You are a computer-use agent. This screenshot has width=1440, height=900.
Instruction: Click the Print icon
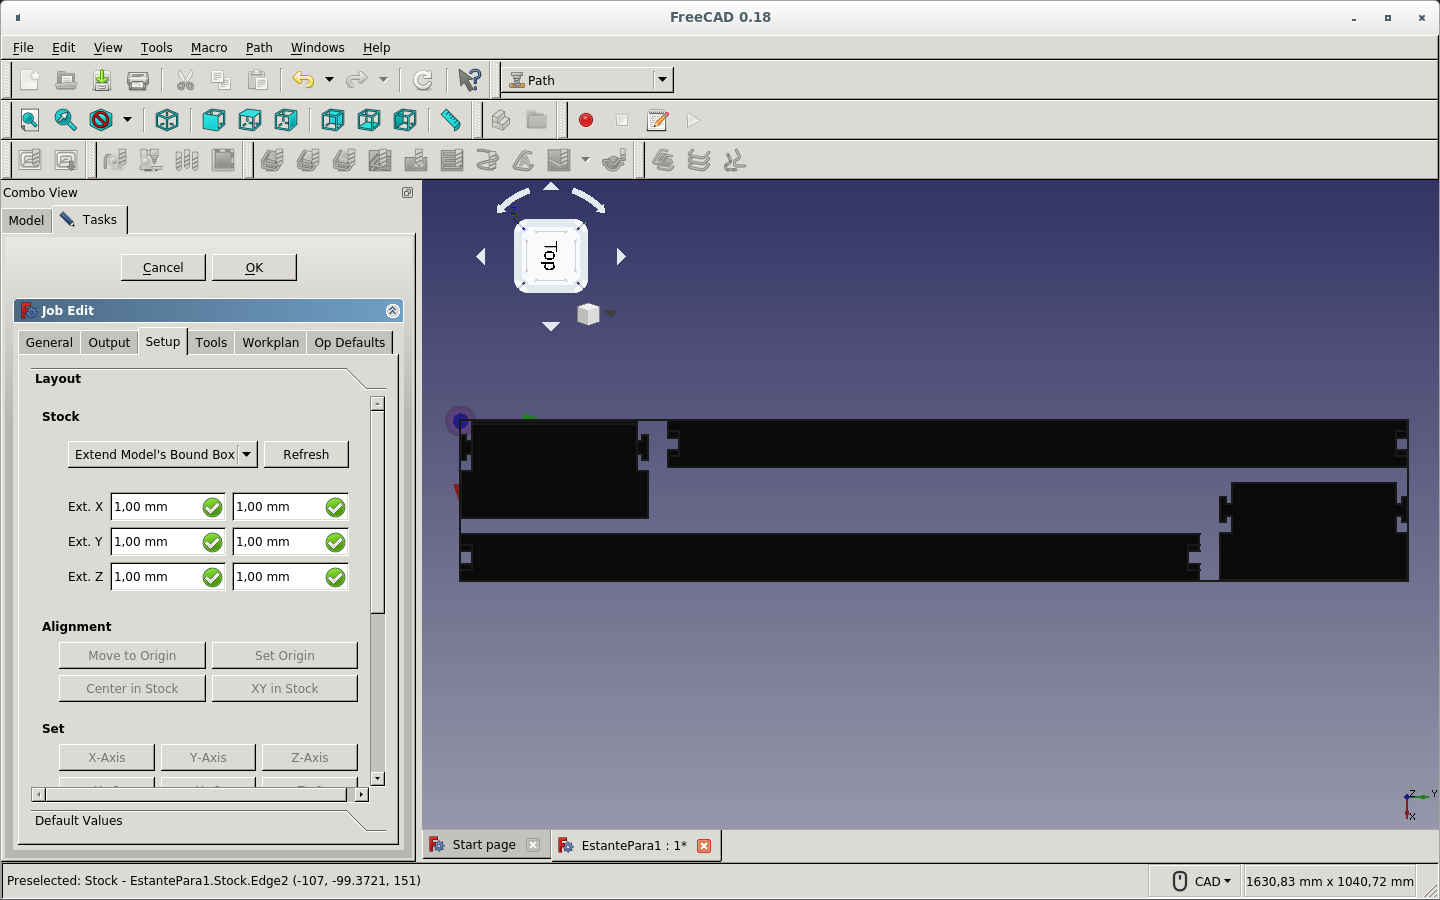[138, 80]
